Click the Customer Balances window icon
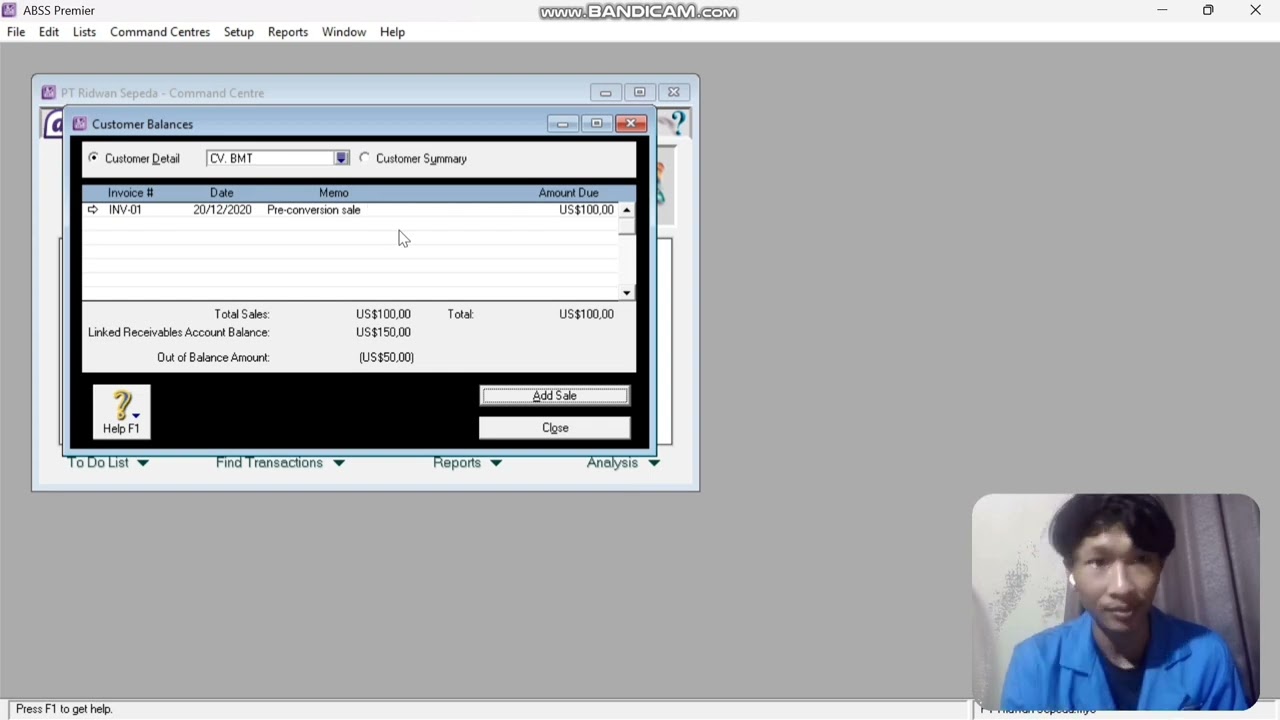This screenshot has height=720, width=1280. click(80, 124)
